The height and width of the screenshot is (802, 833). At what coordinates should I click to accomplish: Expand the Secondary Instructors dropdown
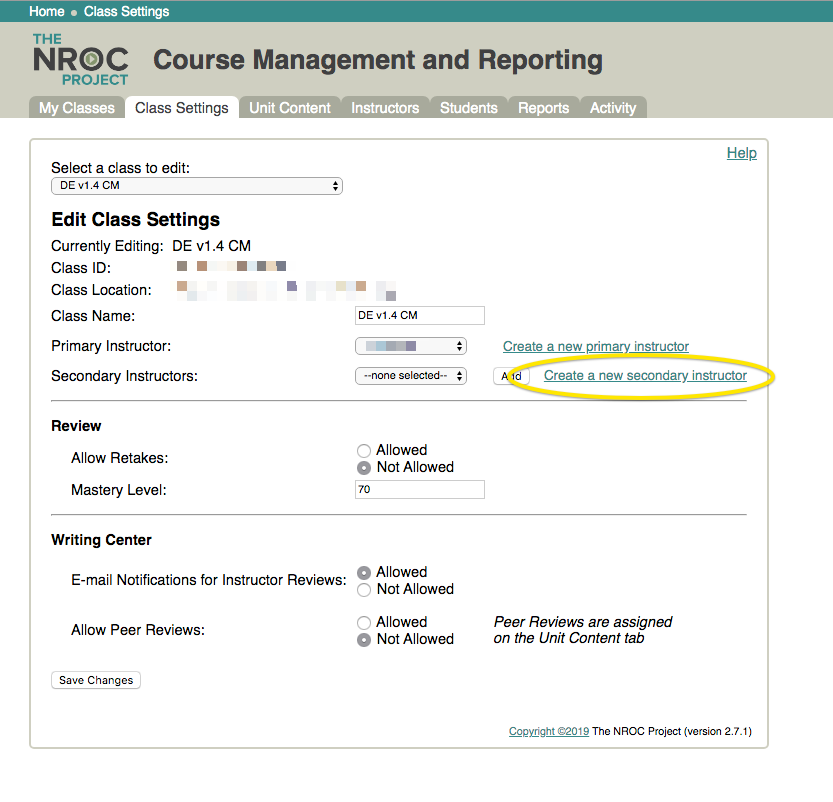point(411,376)
